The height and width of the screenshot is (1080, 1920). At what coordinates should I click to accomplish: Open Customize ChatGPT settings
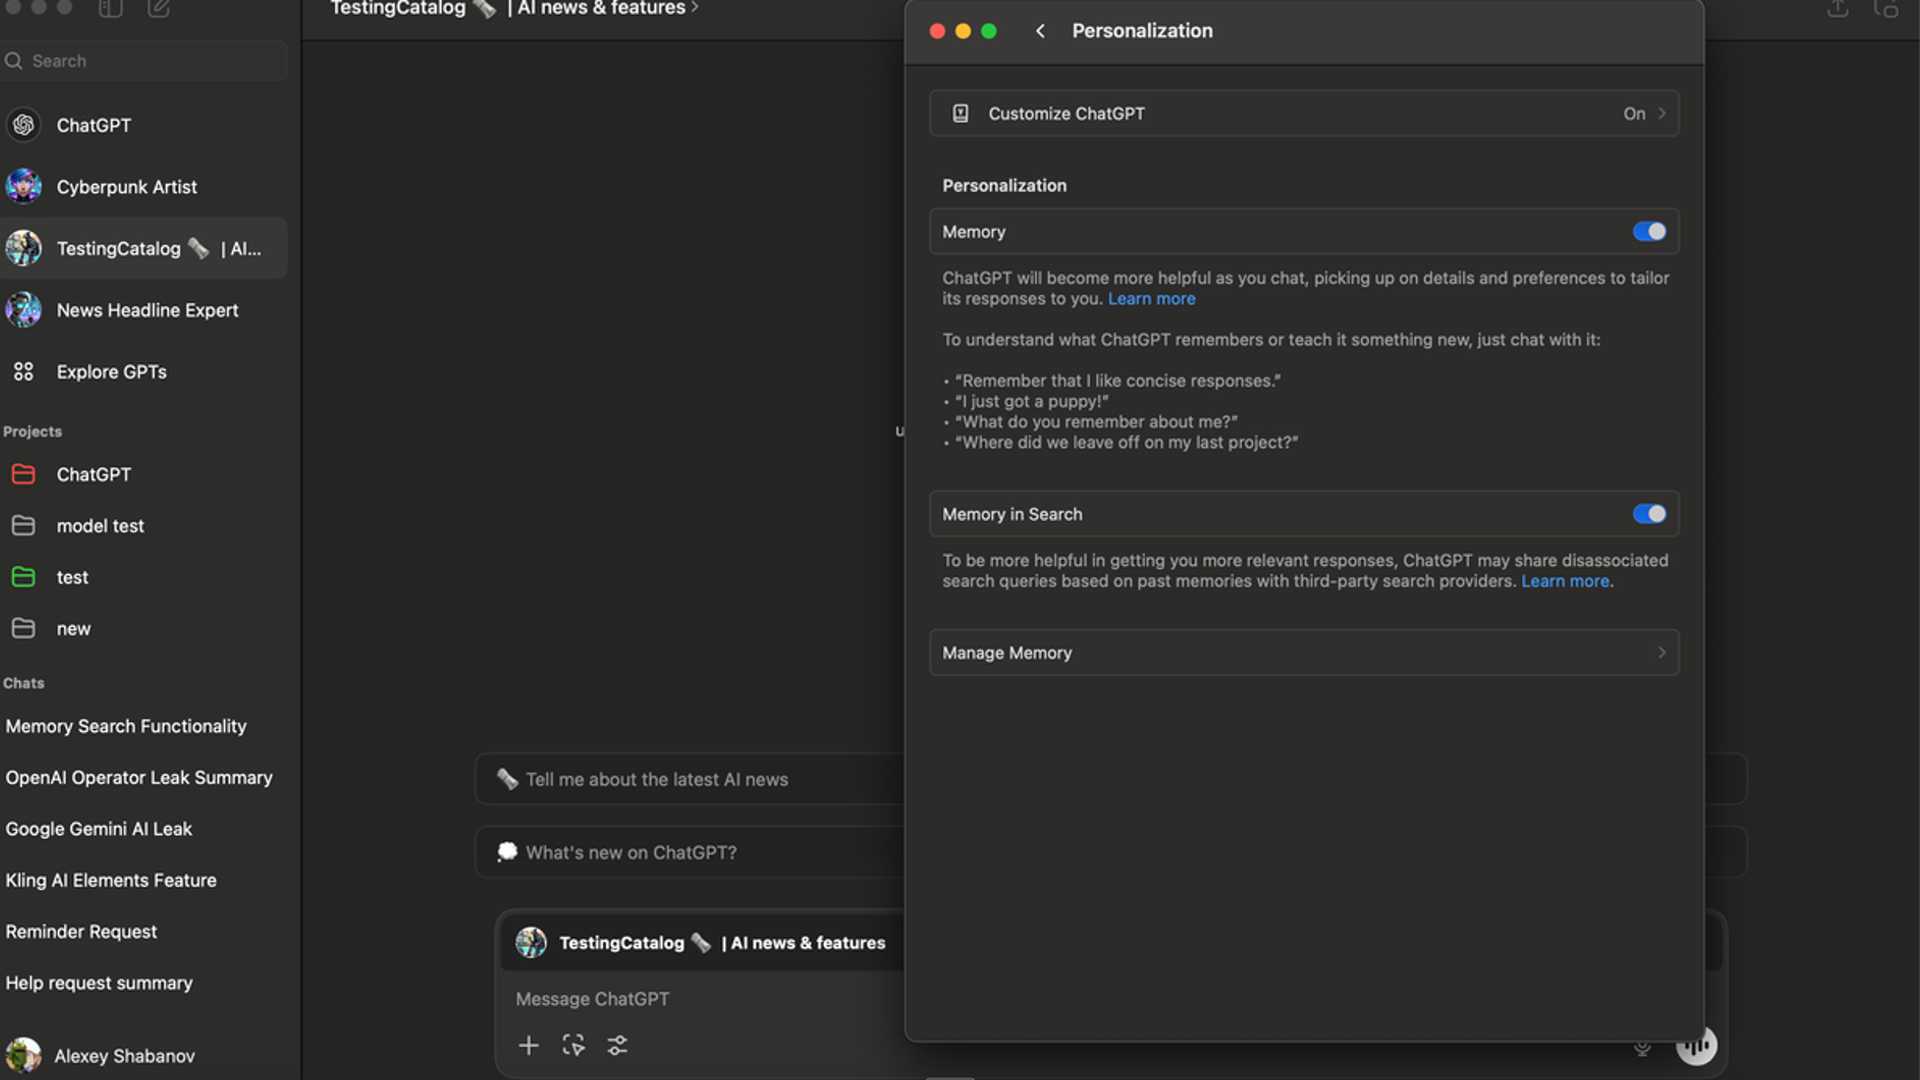[x=1300, y=113]
